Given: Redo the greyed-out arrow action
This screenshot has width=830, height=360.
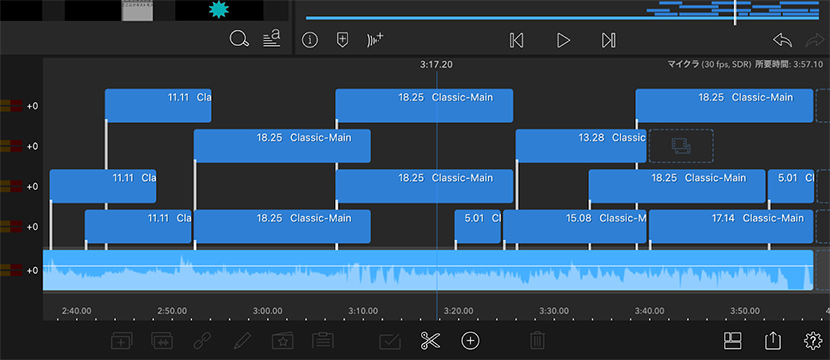Looking at the screenshot, I should click(814, 40).
